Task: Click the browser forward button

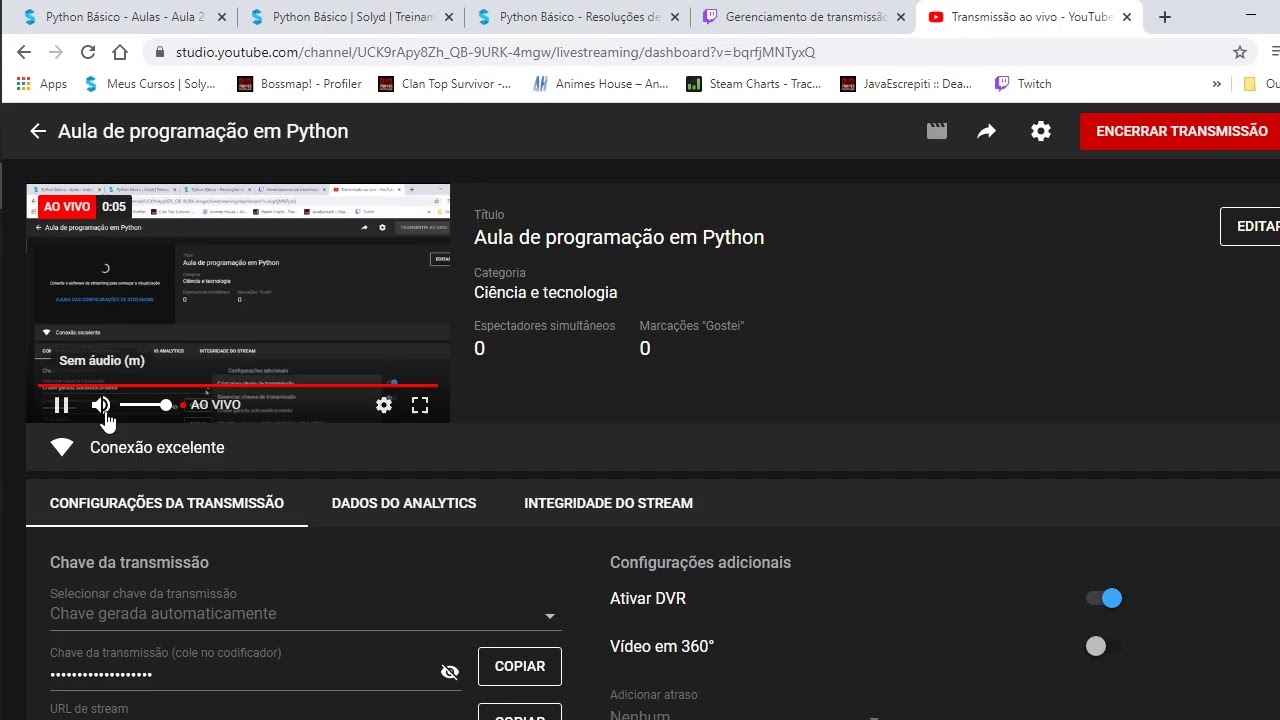Action: tap(56, 52)
